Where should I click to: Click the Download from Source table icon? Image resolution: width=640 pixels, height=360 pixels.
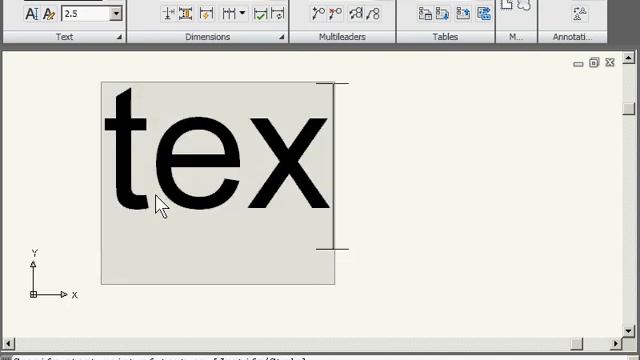pos(442,13)
